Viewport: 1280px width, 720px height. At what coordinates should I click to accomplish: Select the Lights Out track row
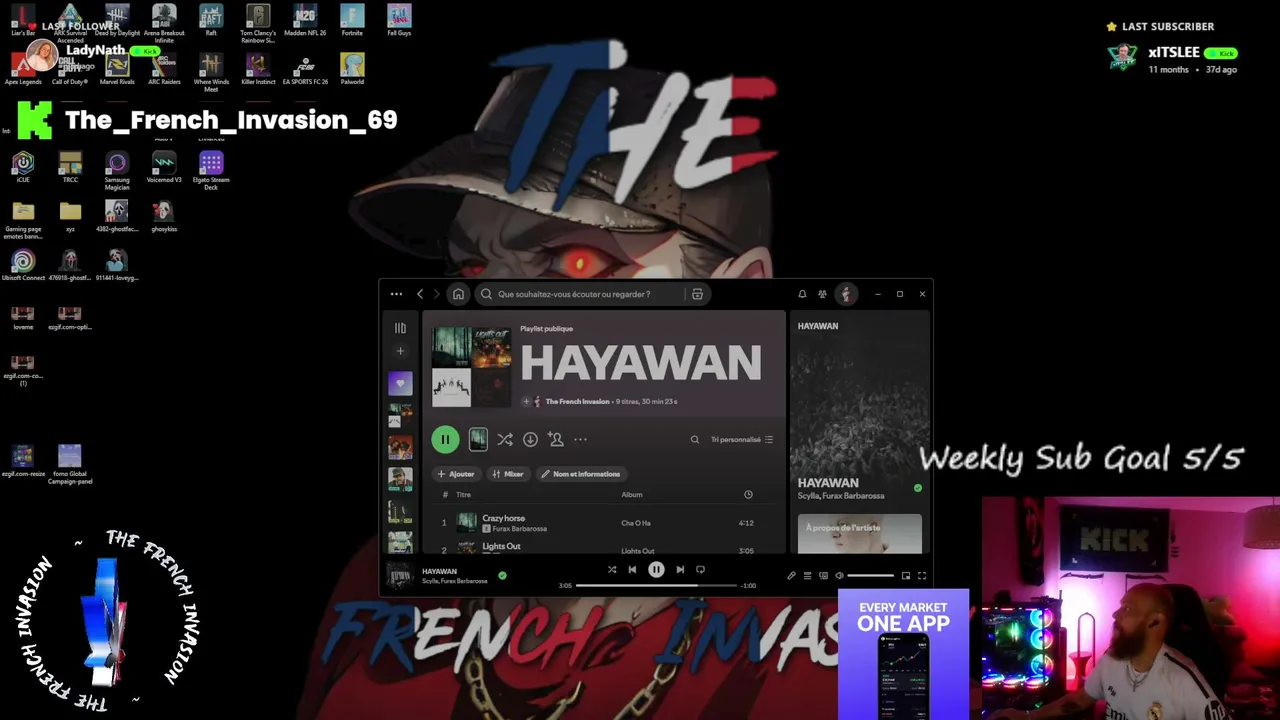(x=604, y=547)
